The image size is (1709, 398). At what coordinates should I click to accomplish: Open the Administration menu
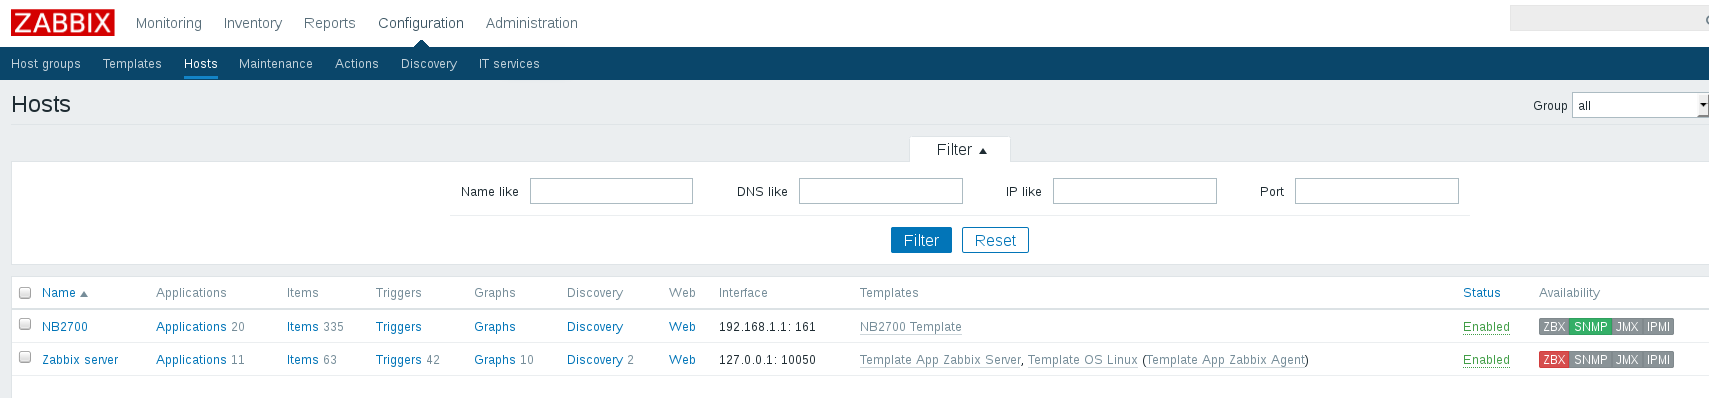pyautogui.click(x=532, y=23)
